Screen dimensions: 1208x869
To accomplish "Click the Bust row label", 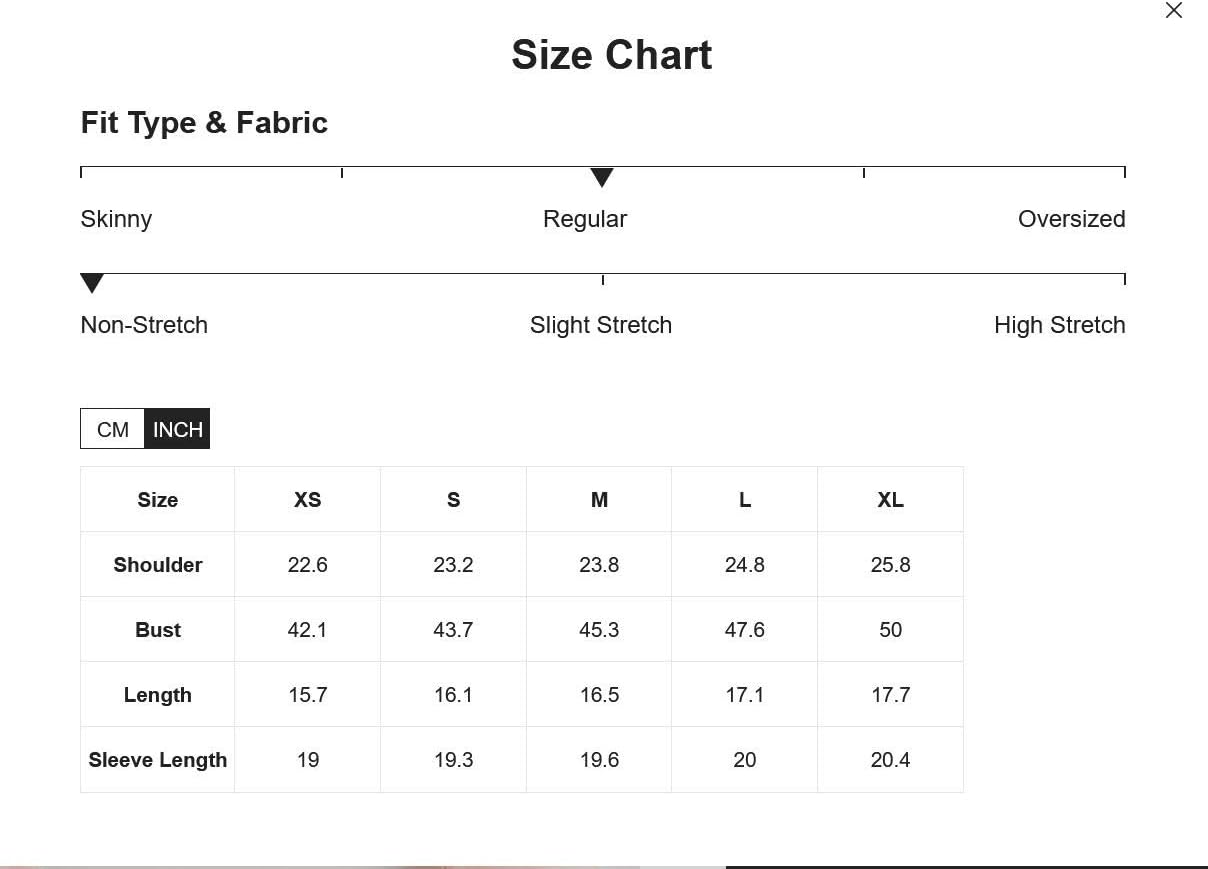I will (x=158, y=630).
